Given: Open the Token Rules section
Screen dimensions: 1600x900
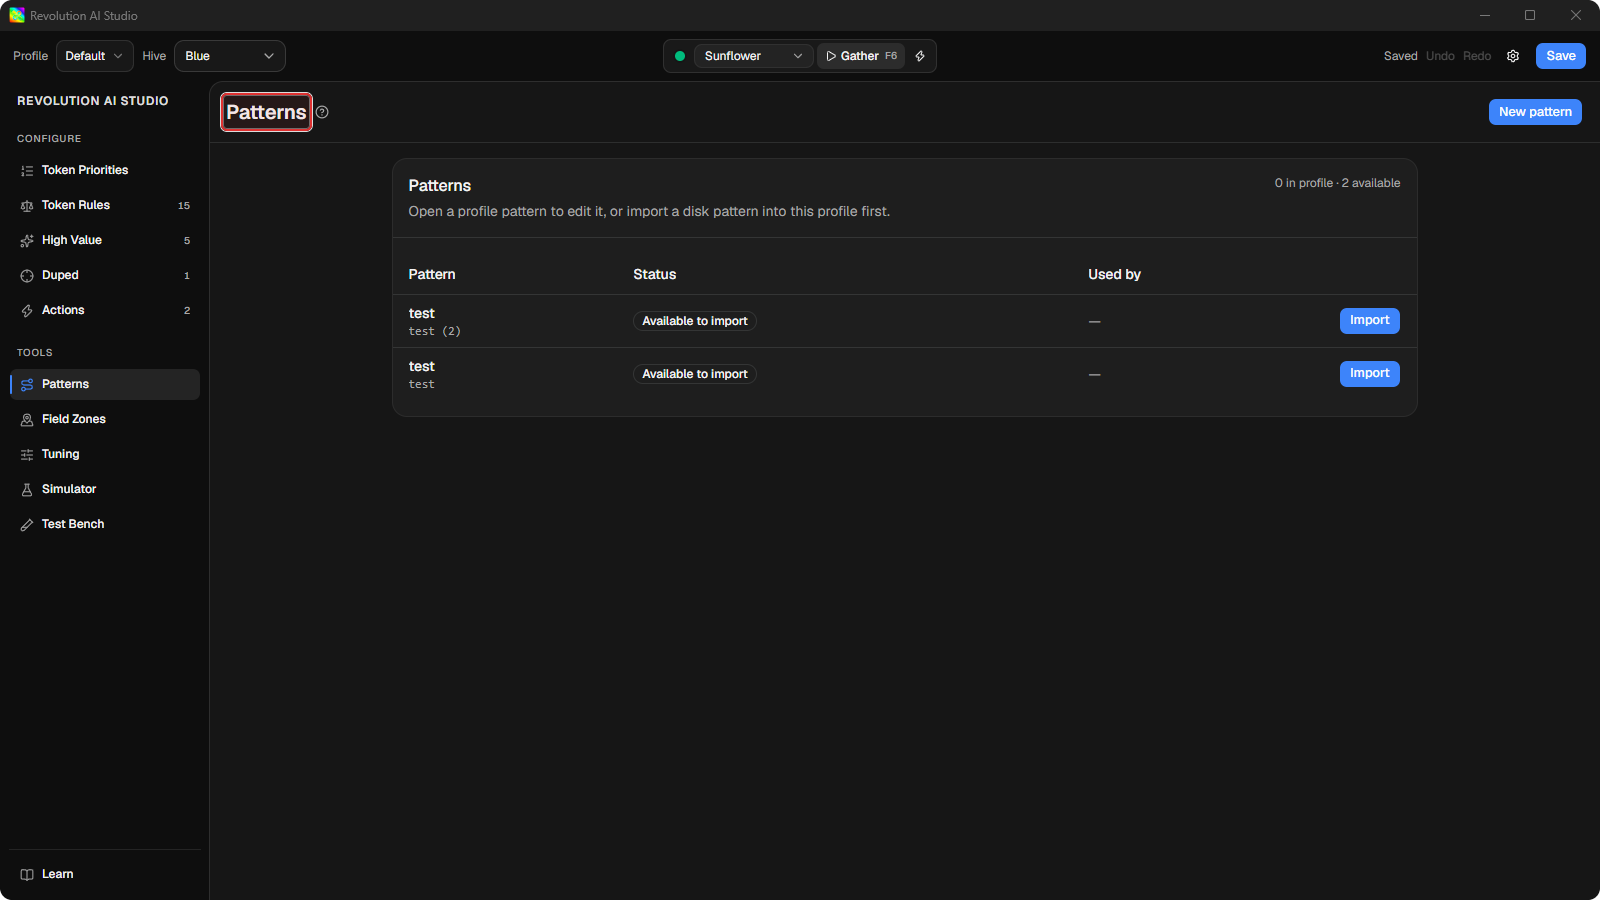Looking at the screenshot, I should point(105,205).
